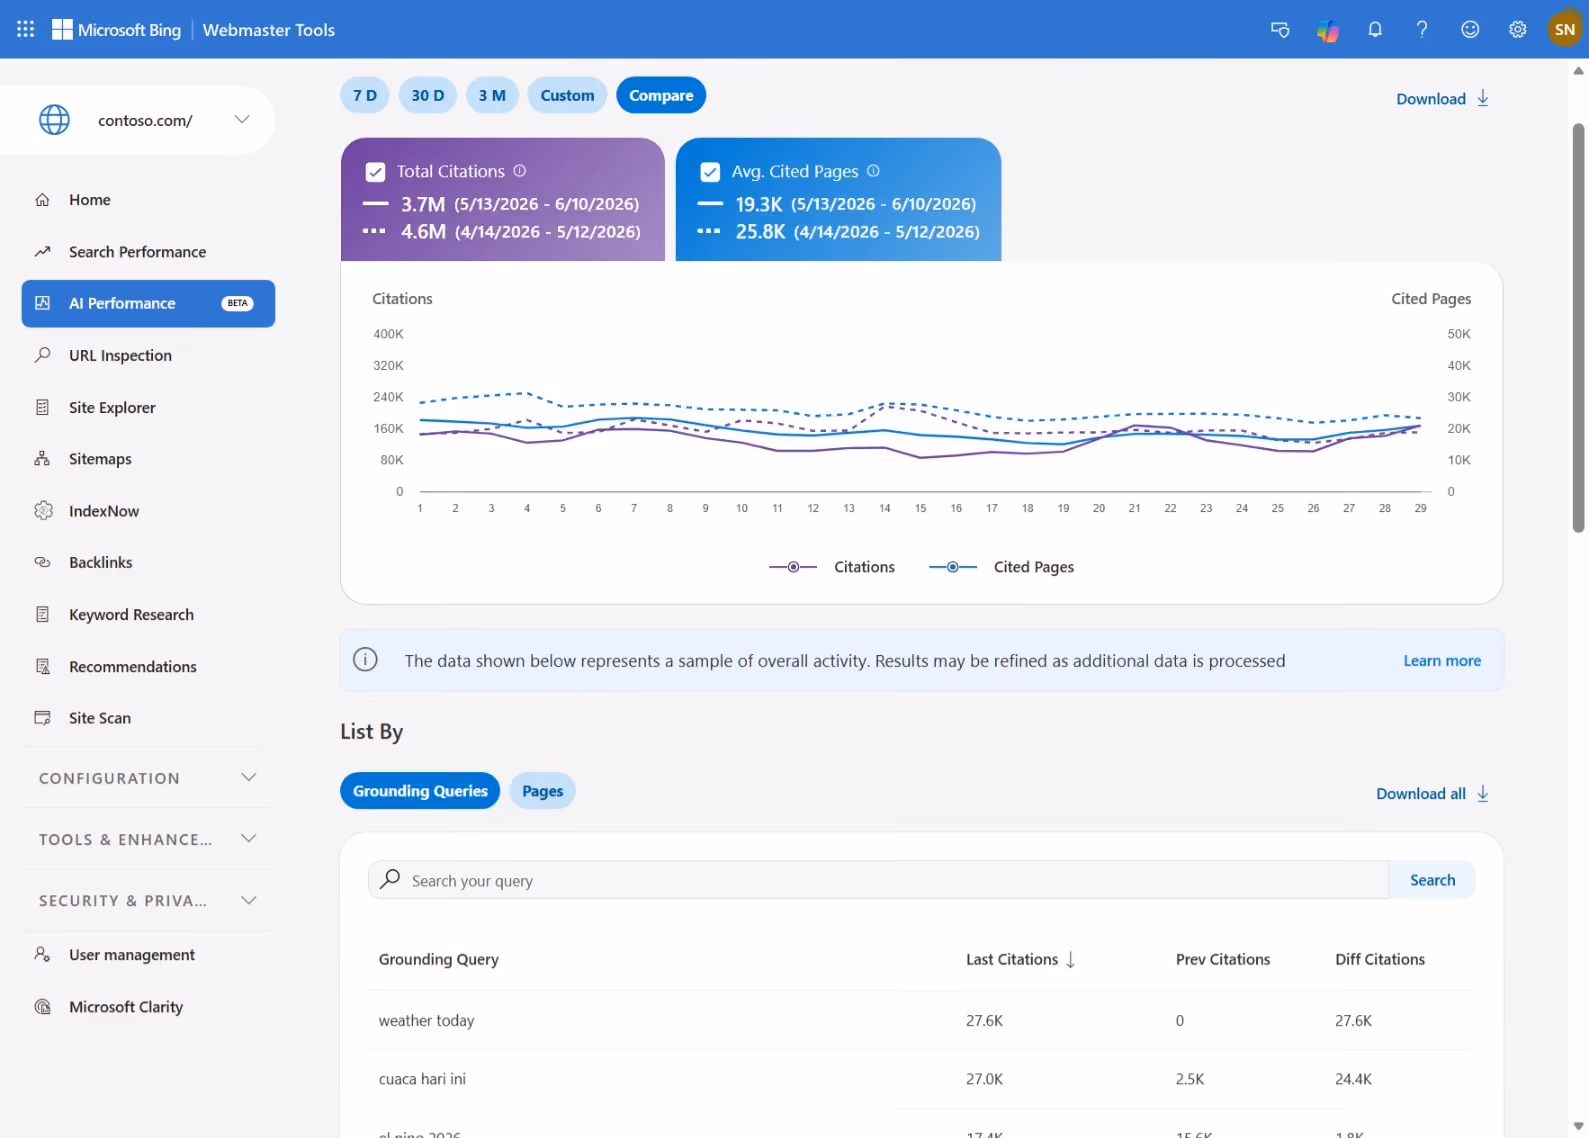Expand the TOOLS & ENHANCE... section
The height and width of the screenshot is (1138, 1589).
click(x=148, y=839)
